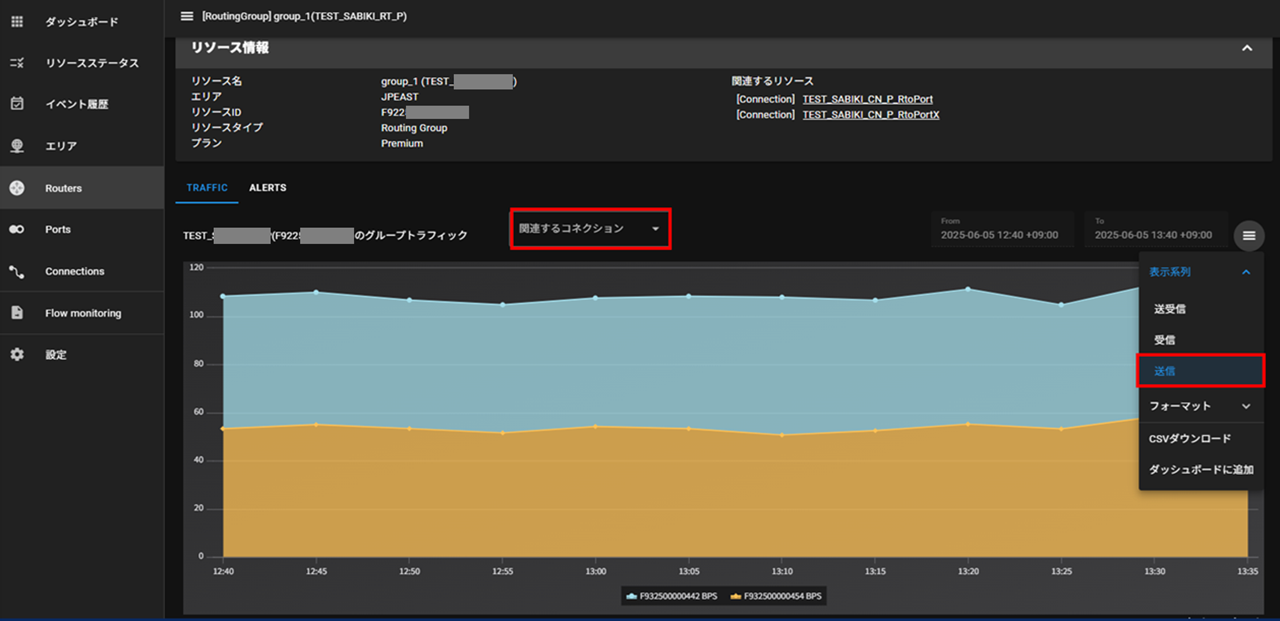The image size is (1280, 621).
Task: Open the TEST_SABIKI_CN_P_RtoPortX connection link
Action: 870,115
